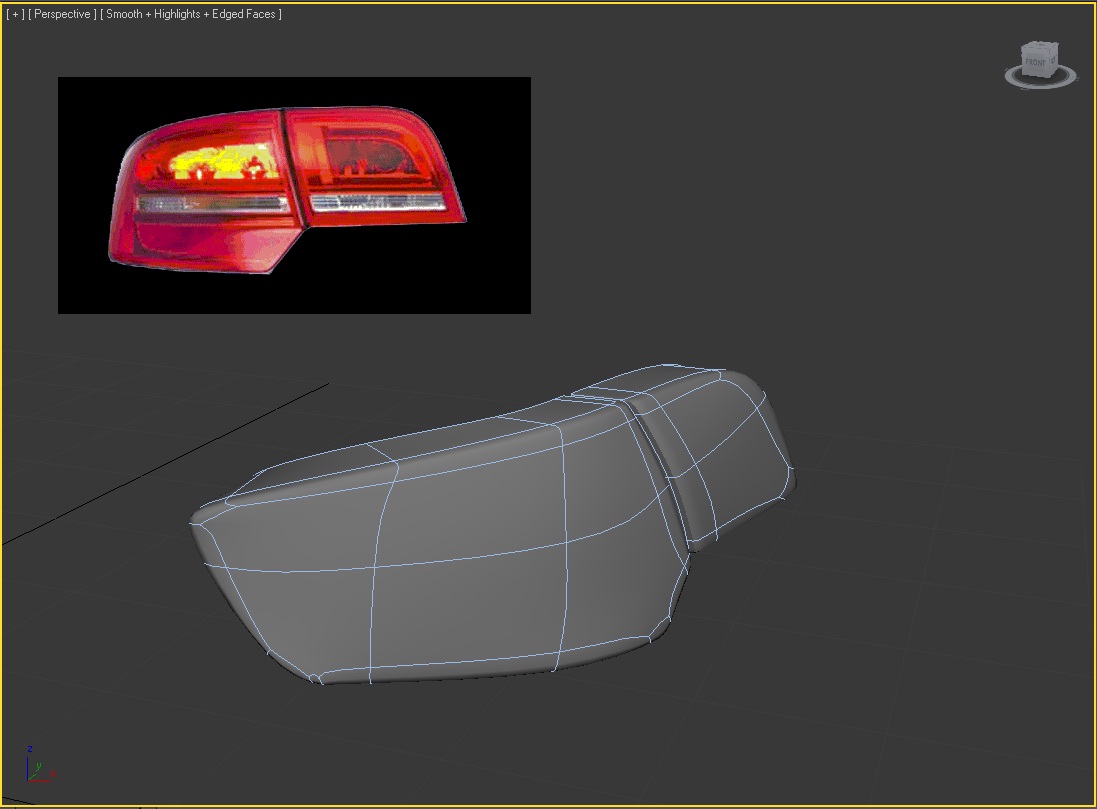This screenshot has width=1097, height=809.
Task: Open the [+] viewport general menu
Action: pyautogui.click(x=15, y=14)
